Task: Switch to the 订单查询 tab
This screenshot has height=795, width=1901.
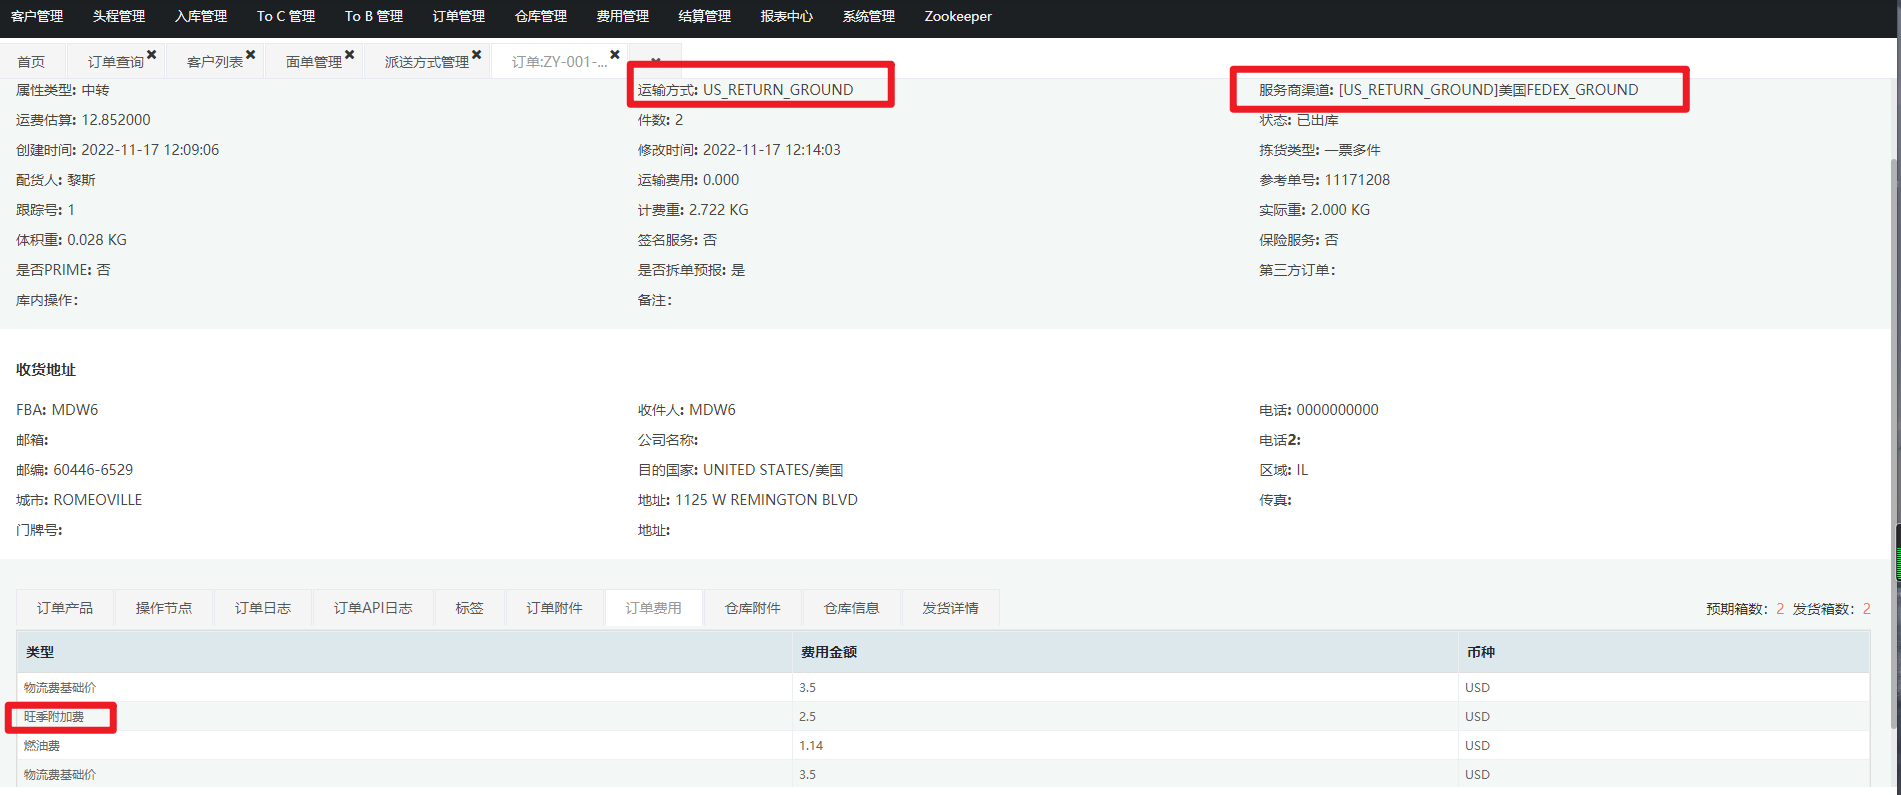Action: tap(116, 62)
